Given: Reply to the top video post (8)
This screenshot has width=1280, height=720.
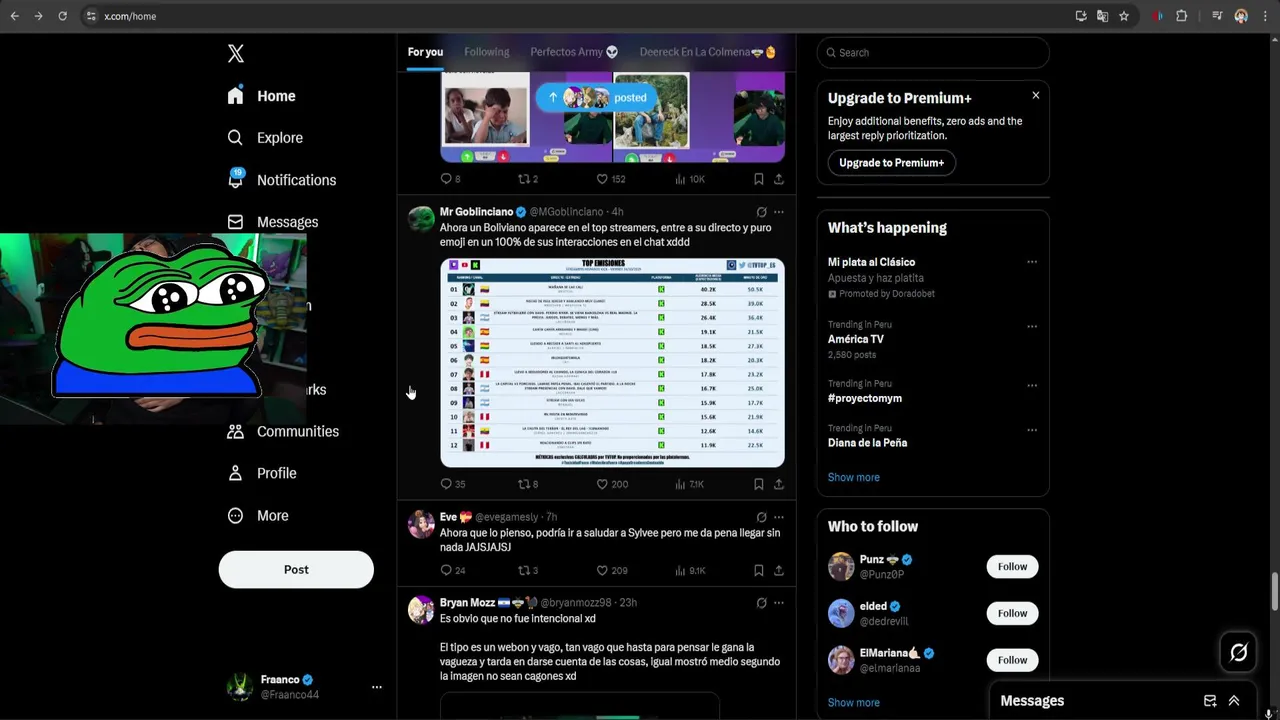Looking at the screenshot, I should click(451, 179).
